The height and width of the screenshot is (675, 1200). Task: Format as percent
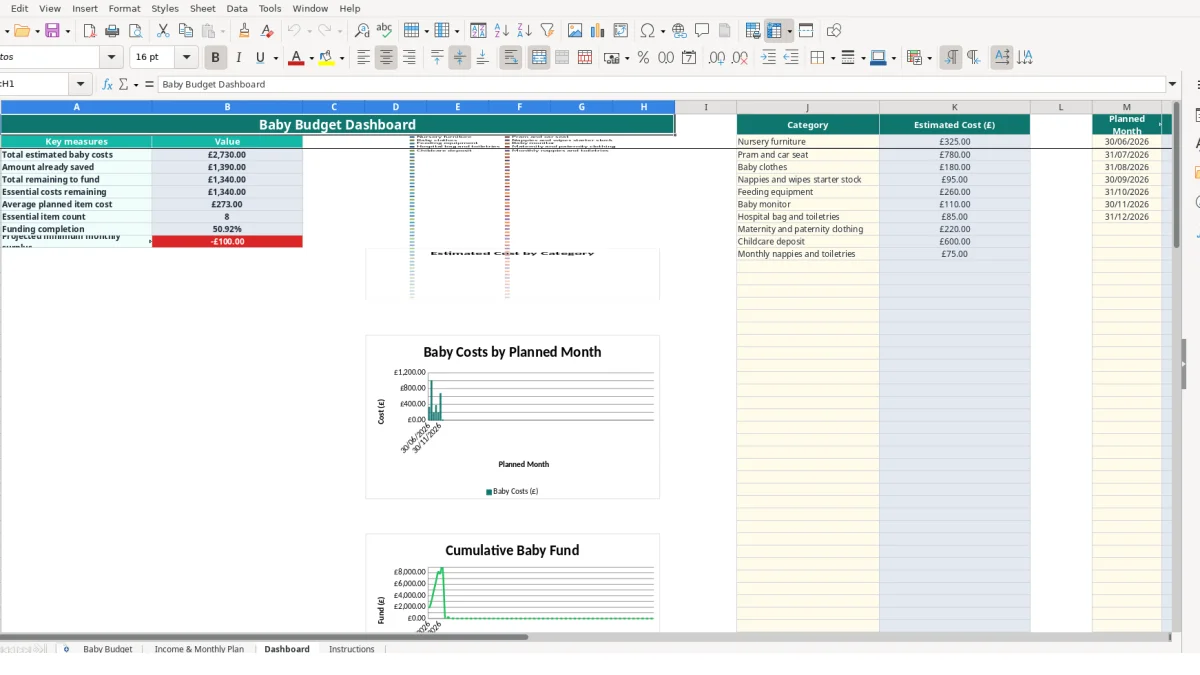643,58
